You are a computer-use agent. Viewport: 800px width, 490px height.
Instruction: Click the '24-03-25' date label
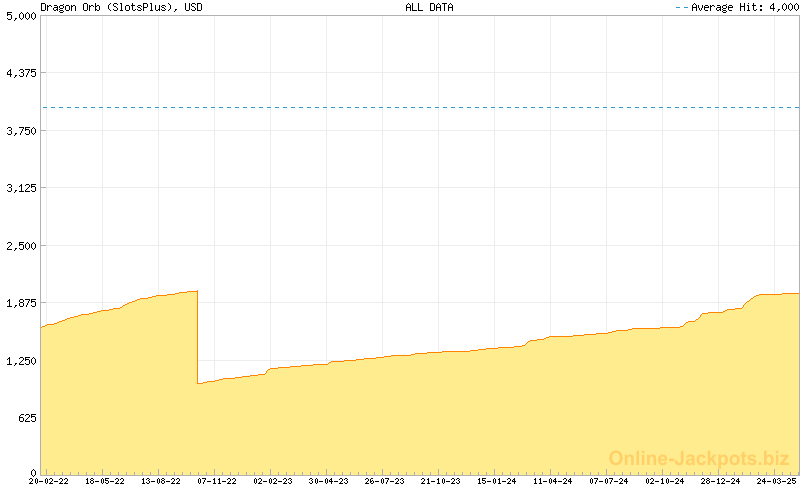[777, 481]
